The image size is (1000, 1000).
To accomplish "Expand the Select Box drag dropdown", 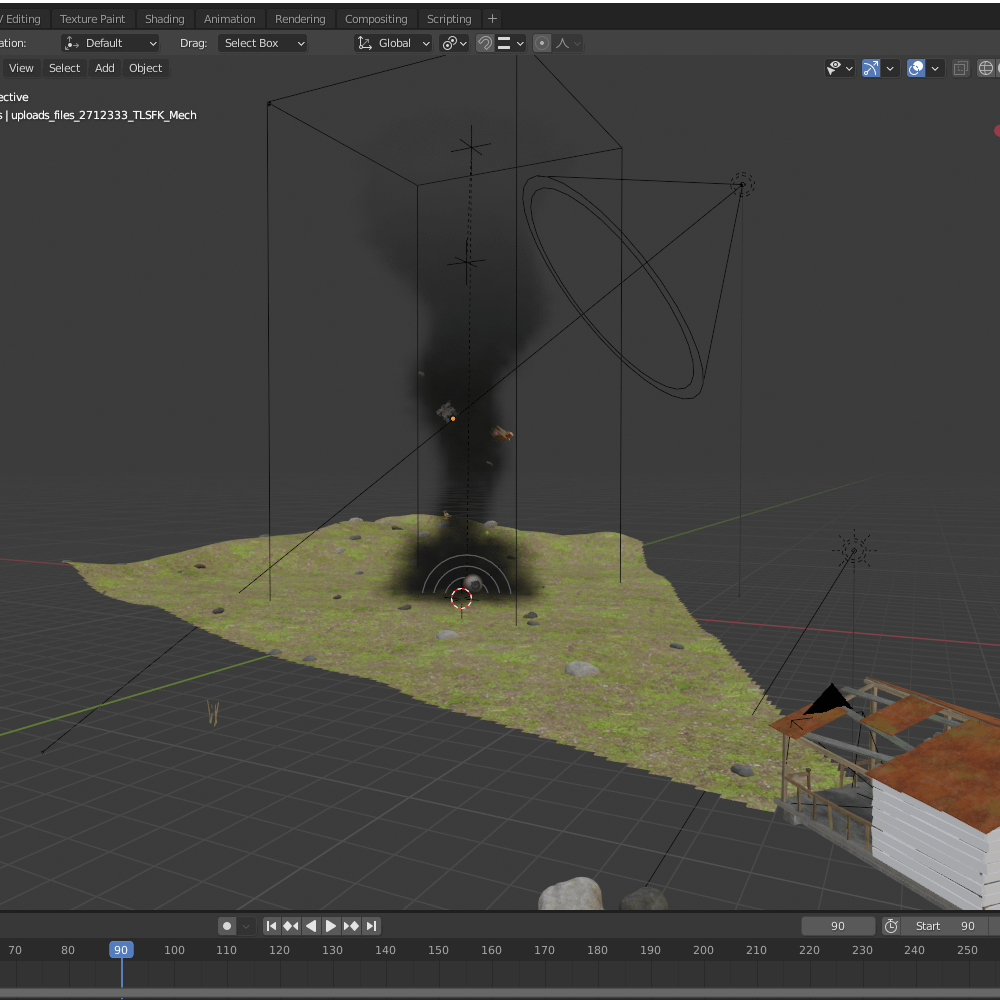I will [263, 43].
